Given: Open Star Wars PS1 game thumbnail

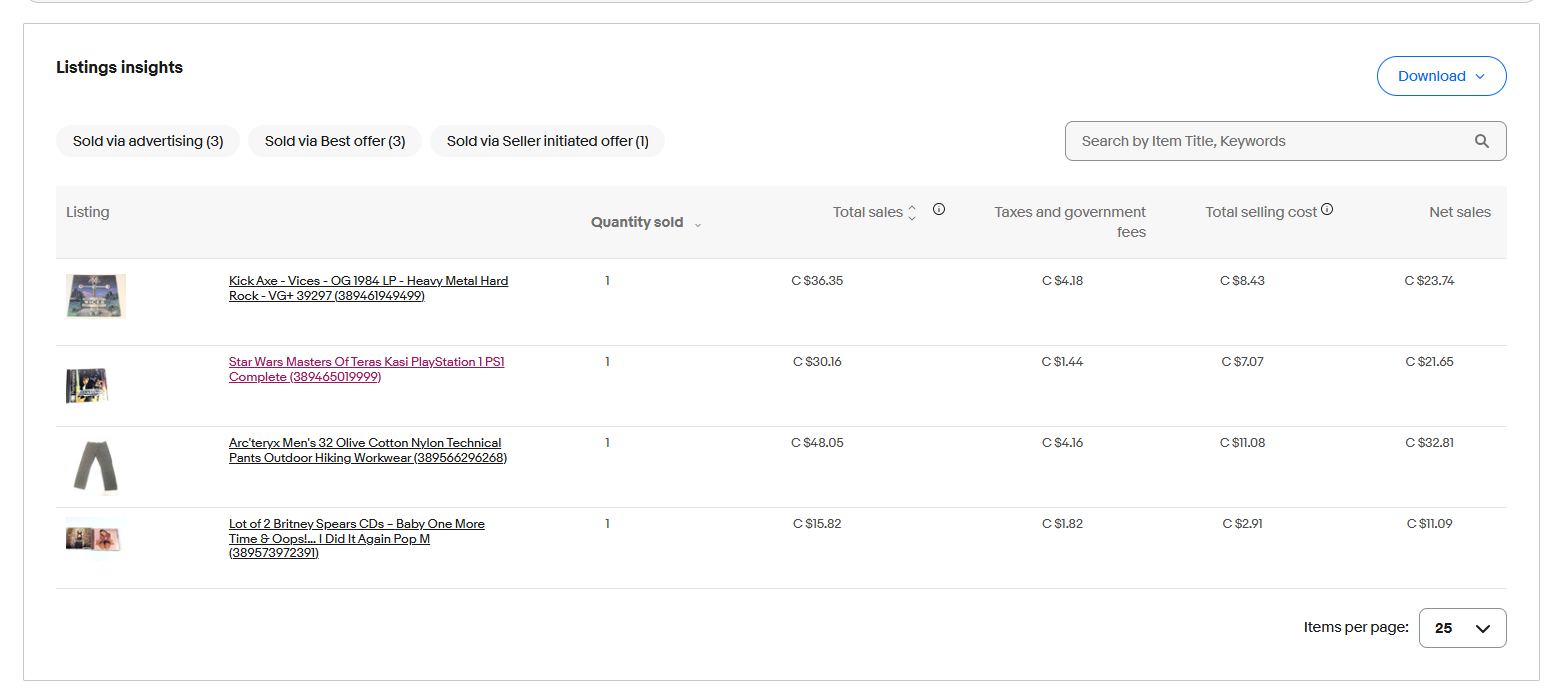Looking at the screenshot, I should pos(87,385).
